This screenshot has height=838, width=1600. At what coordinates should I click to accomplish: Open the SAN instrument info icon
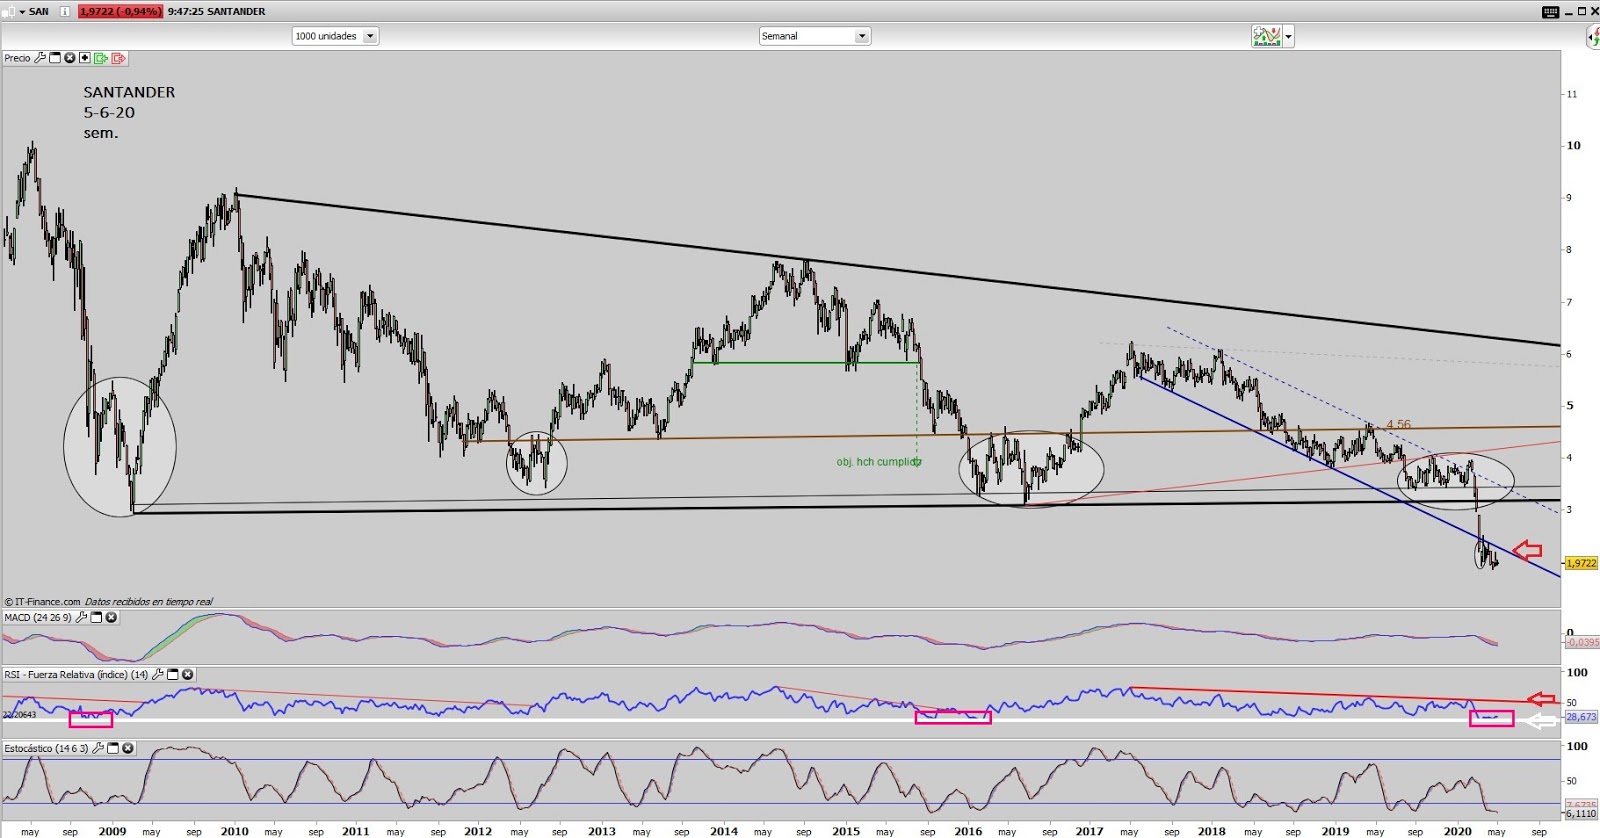pos(64,11)
